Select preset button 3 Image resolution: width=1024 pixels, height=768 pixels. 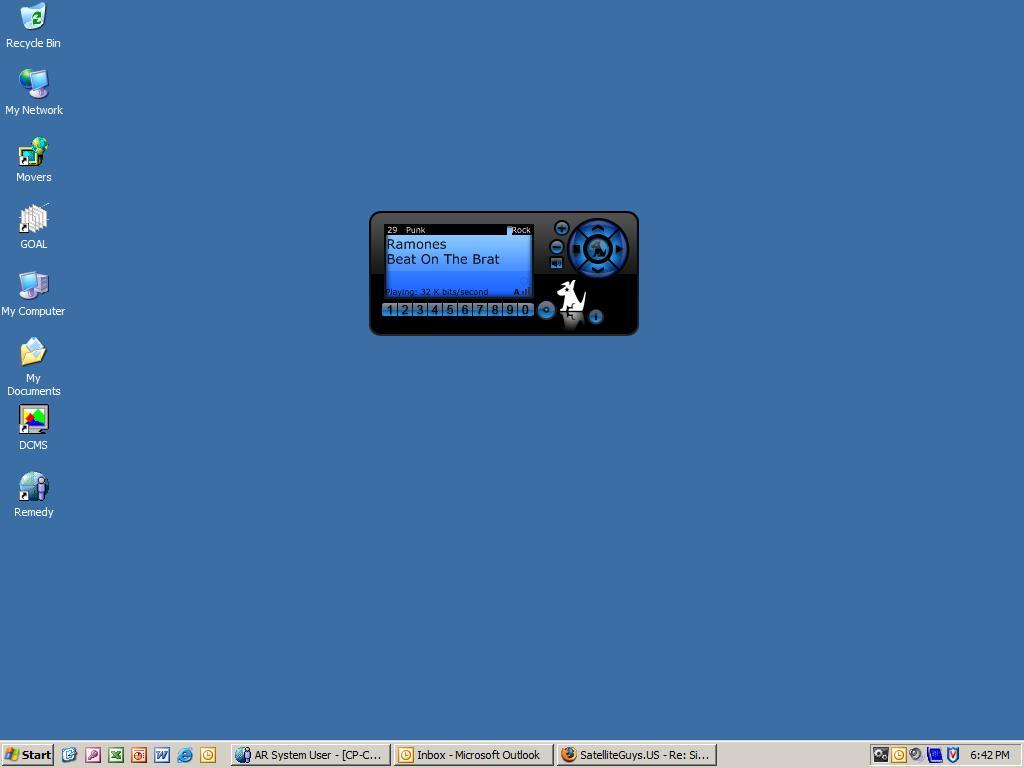(x=419, y=310)
